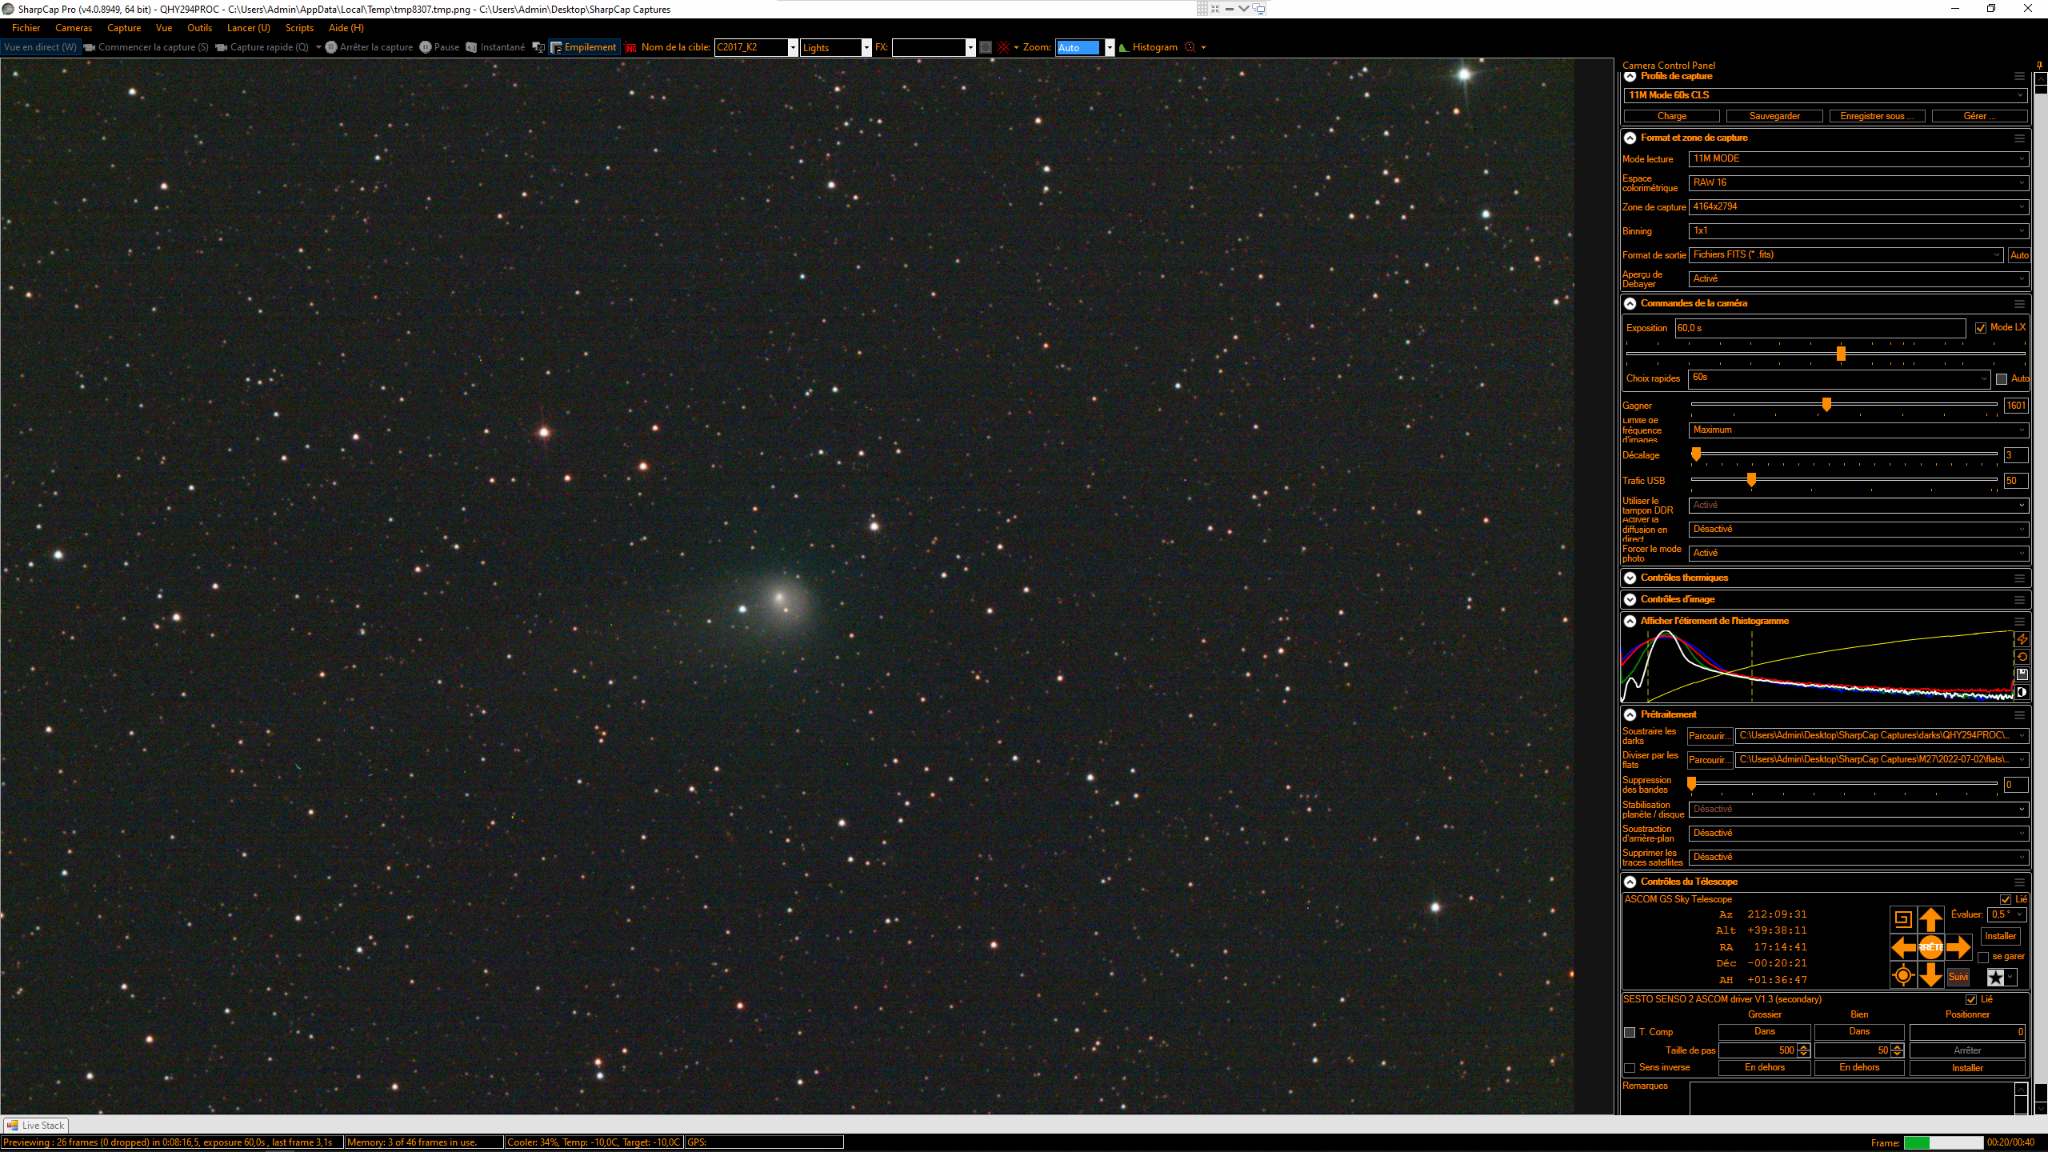Click the reticule crosshair icon in toolbar

[1003, 47]
